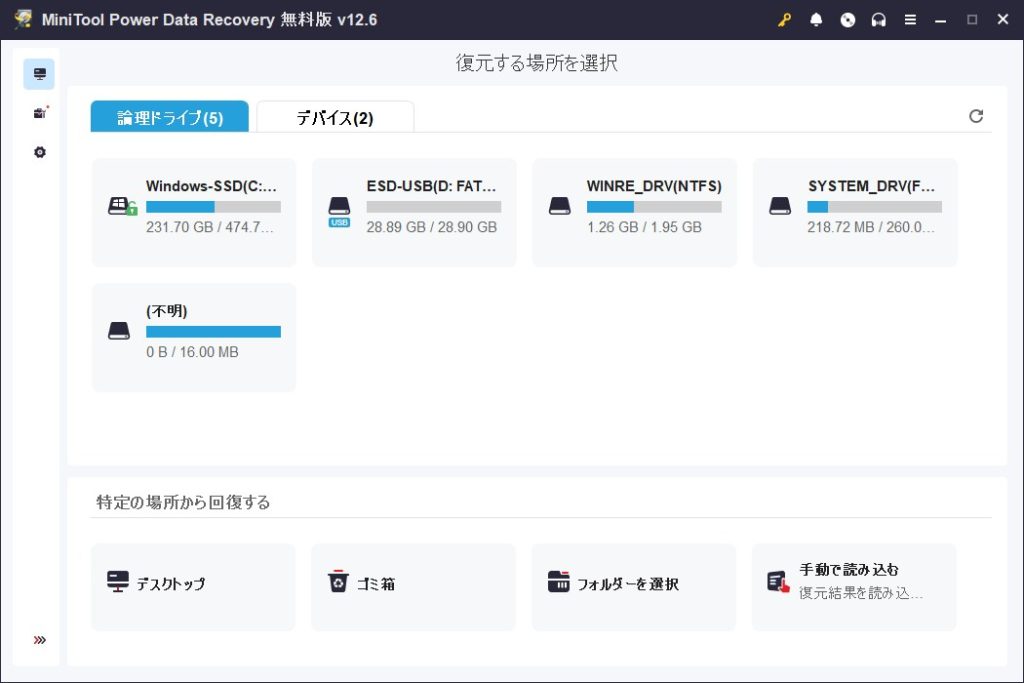Expand the sidebar with the double-arrow icon
The height and width of the screenshot is (683, 1024).
40,640
